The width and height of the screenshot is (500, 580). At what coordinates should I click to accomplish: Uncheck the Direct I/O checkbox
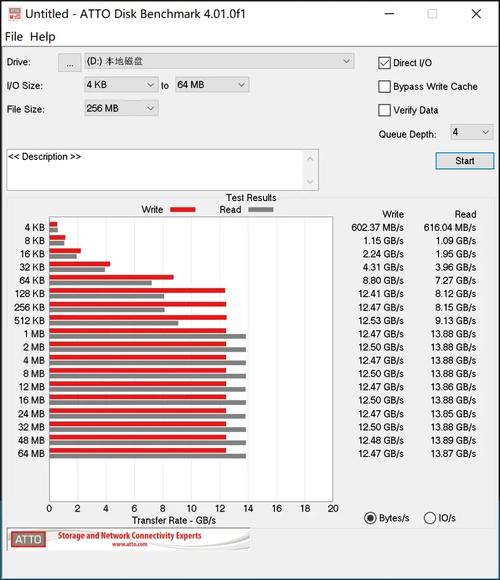tap(384, 63)
